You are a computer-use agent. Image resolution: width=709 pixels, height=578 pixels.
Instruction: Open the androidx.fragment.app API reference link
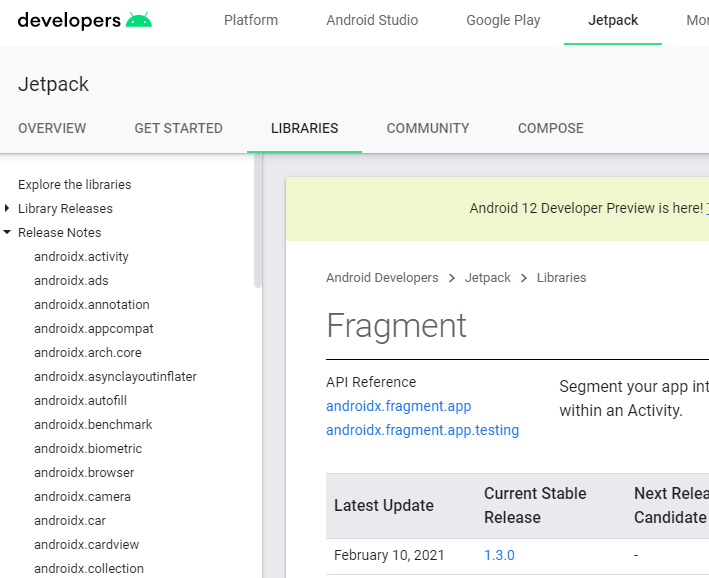pyautogui.click(x=398, y=406)
